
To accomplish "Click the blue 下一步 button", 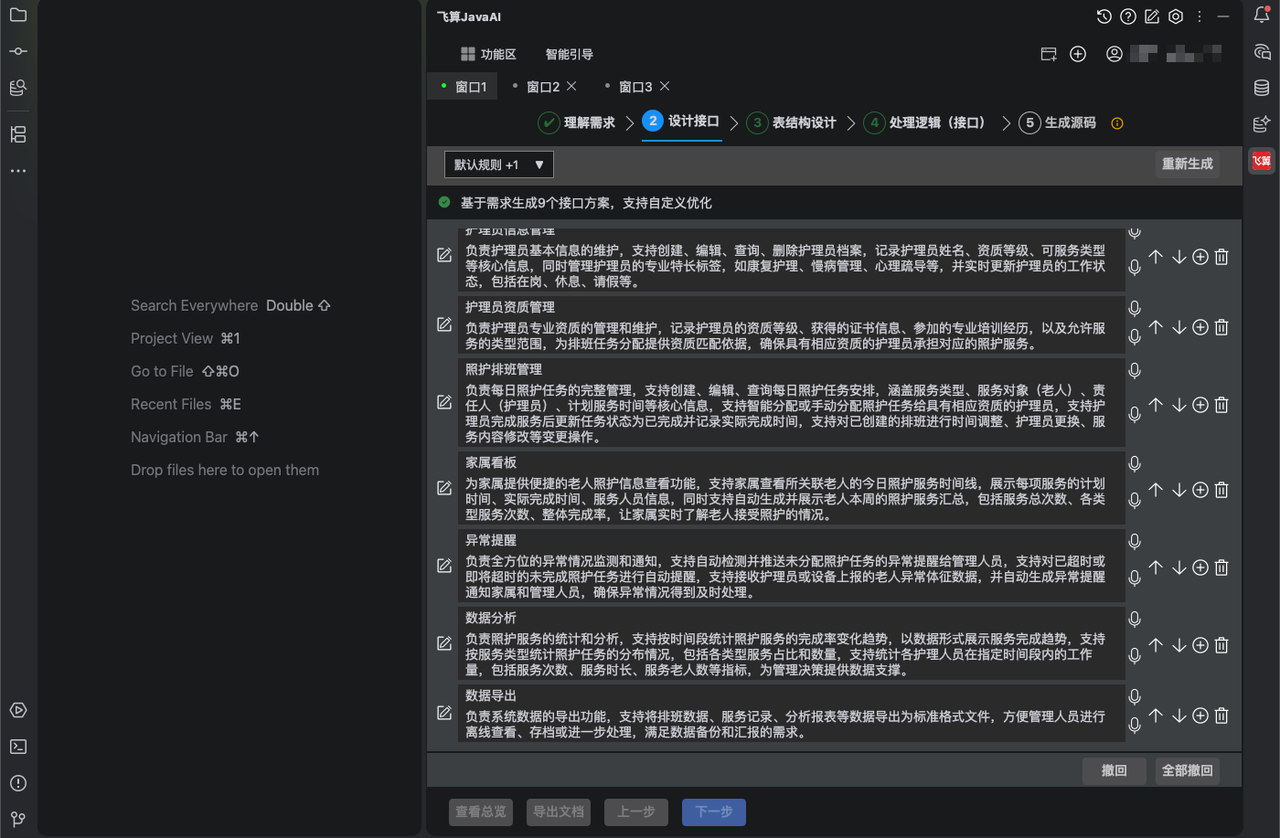I will point(714,812).
